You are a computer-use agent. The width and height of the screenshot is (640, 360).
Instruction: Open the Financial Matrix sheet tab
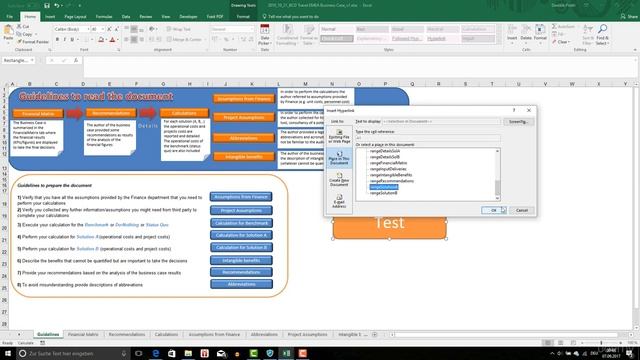coord(83,334)
